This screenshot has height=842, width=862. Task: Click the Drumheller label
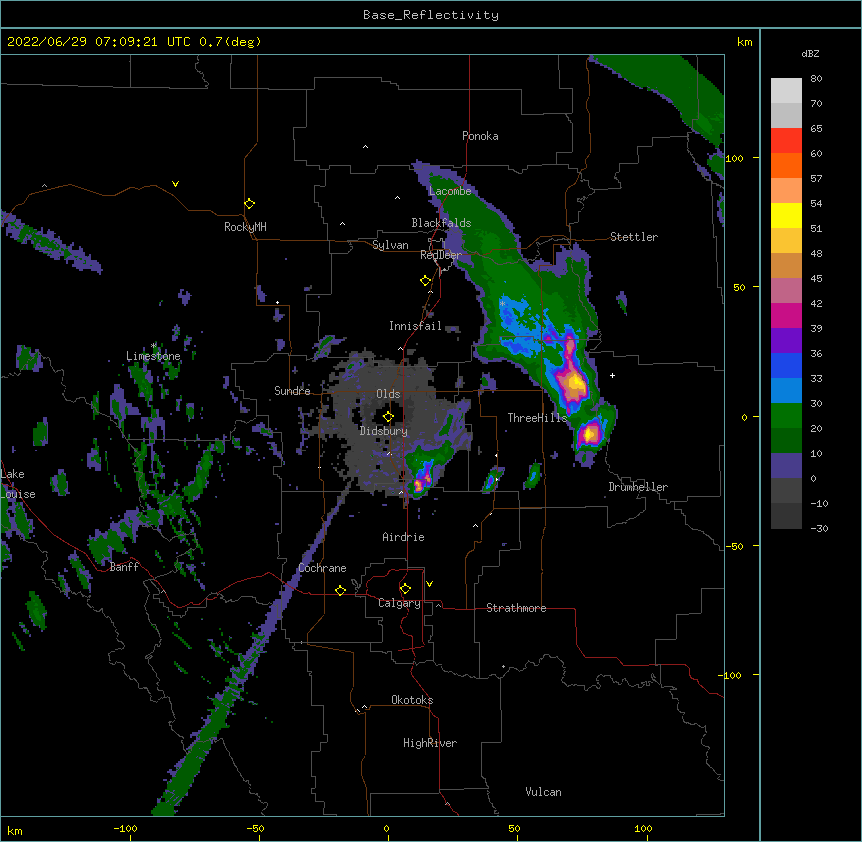click(x=638, y=487)
